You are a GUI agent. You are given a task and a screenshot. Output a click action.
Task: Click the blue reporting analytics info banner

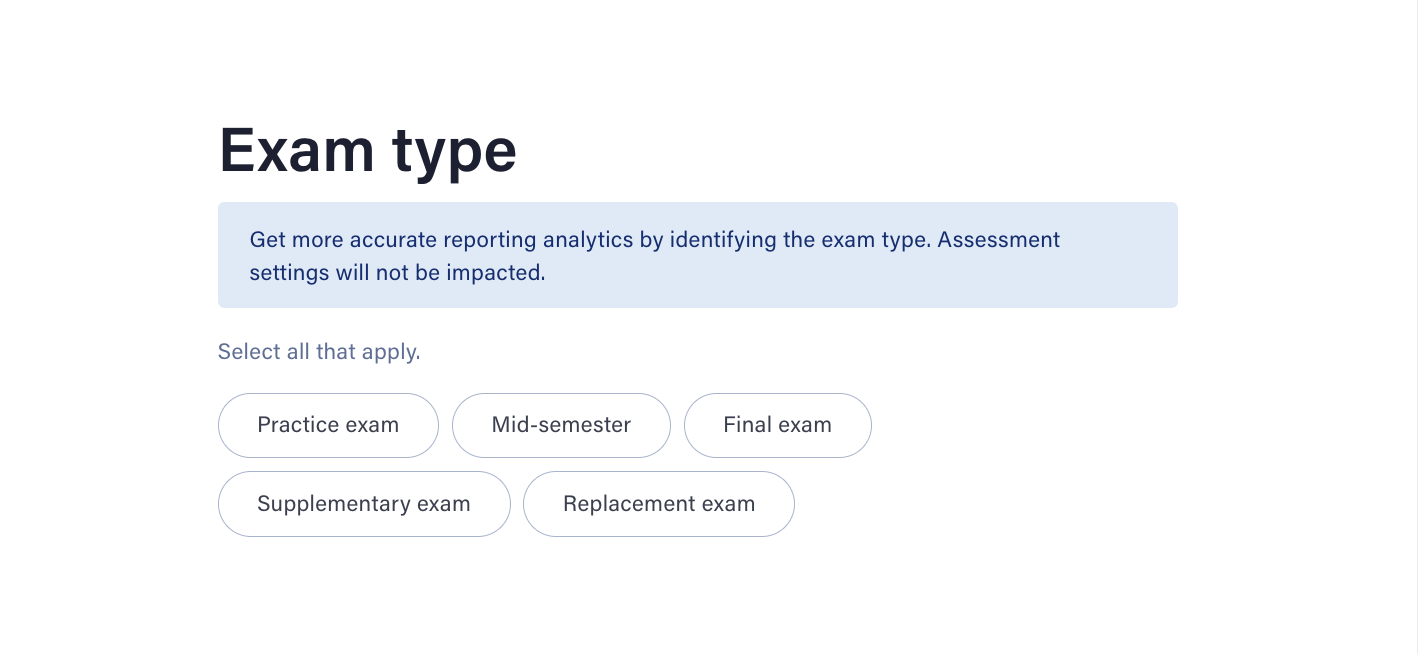[x=698, y=255]
